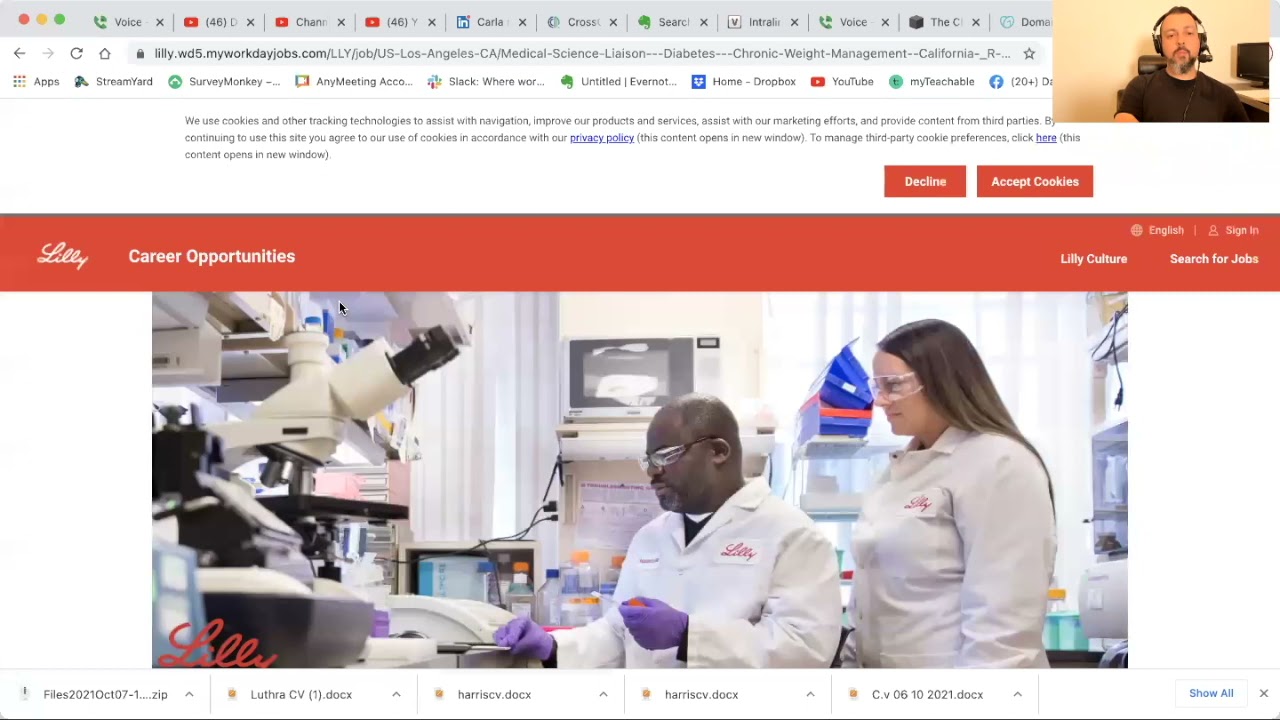1280x720 pixels.
Task: Expand options for C.v 06 10 2021.docx download
Action: click(x=1017, y=694)
